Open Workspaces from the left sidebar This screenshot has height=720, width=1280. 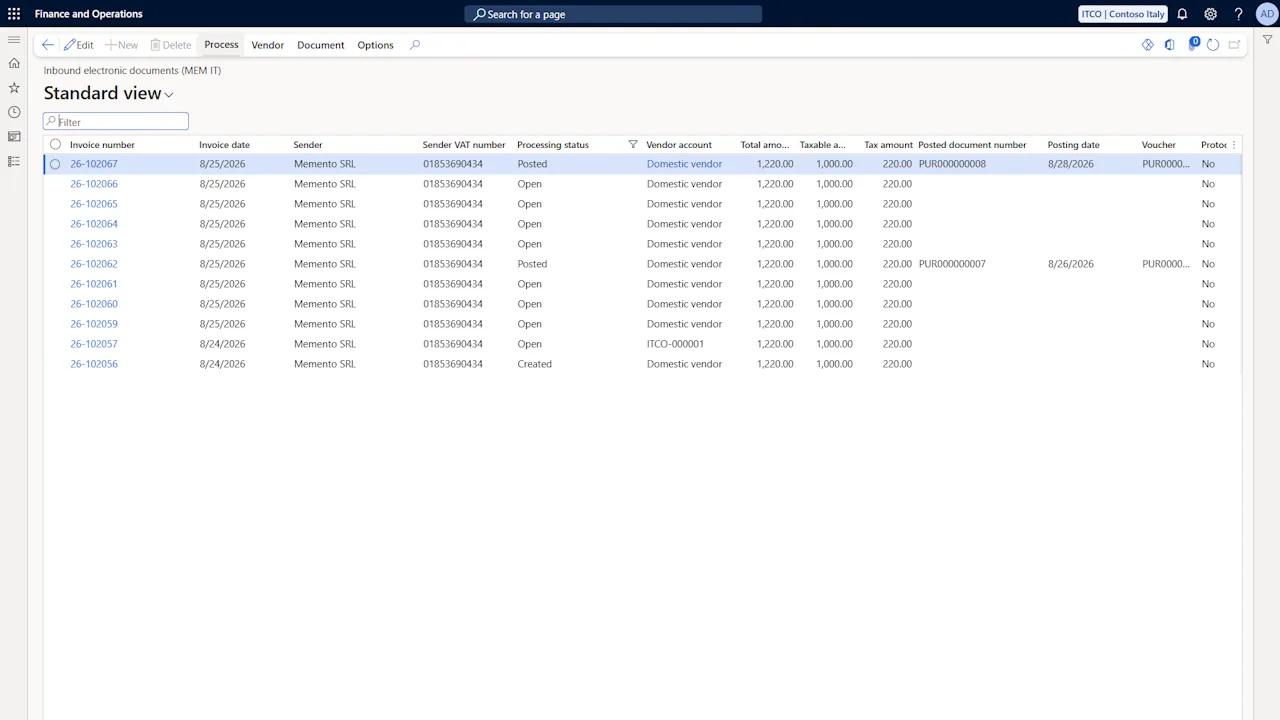14,137
